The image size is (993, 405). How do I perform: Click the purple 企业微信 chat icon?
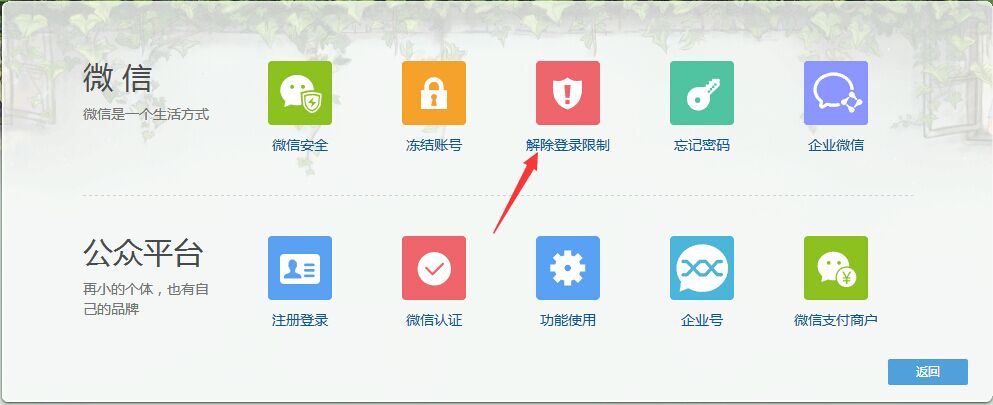pos(836,93)
